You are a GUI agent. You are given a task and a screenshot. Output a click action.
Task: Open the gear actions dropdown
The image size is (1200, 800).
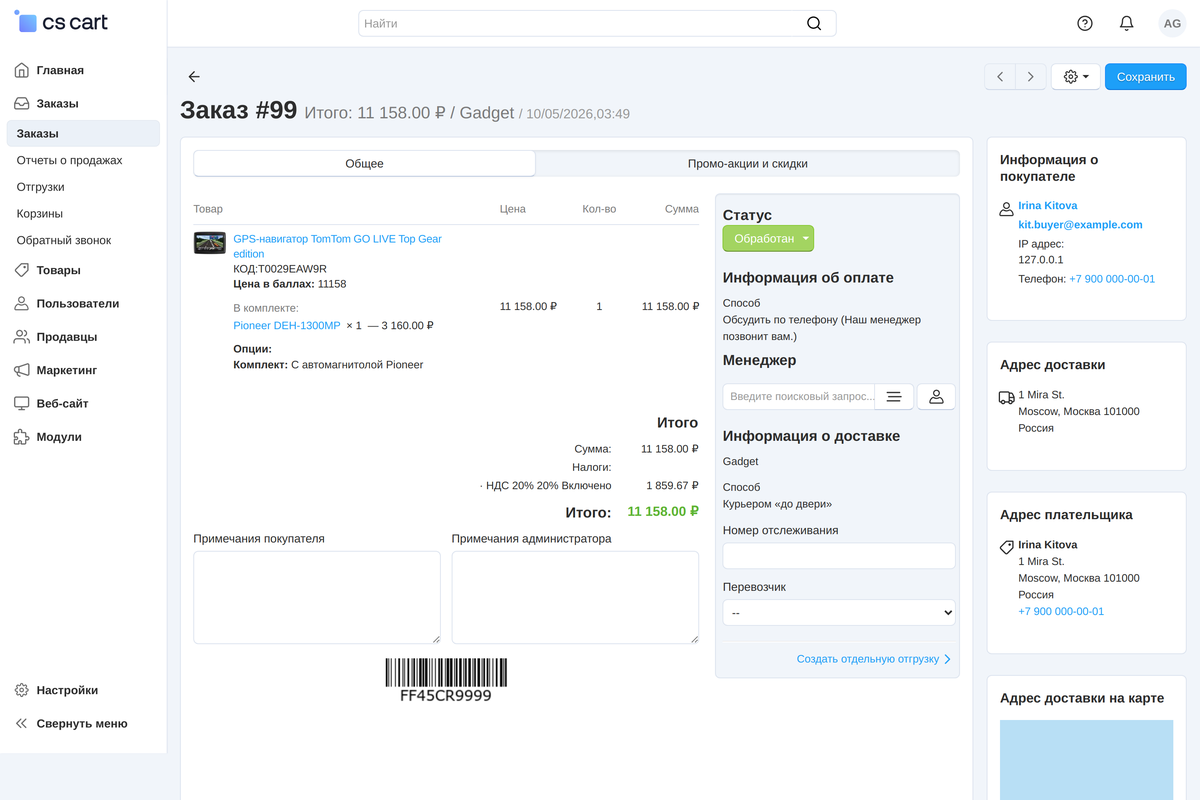pos(1076,77)
